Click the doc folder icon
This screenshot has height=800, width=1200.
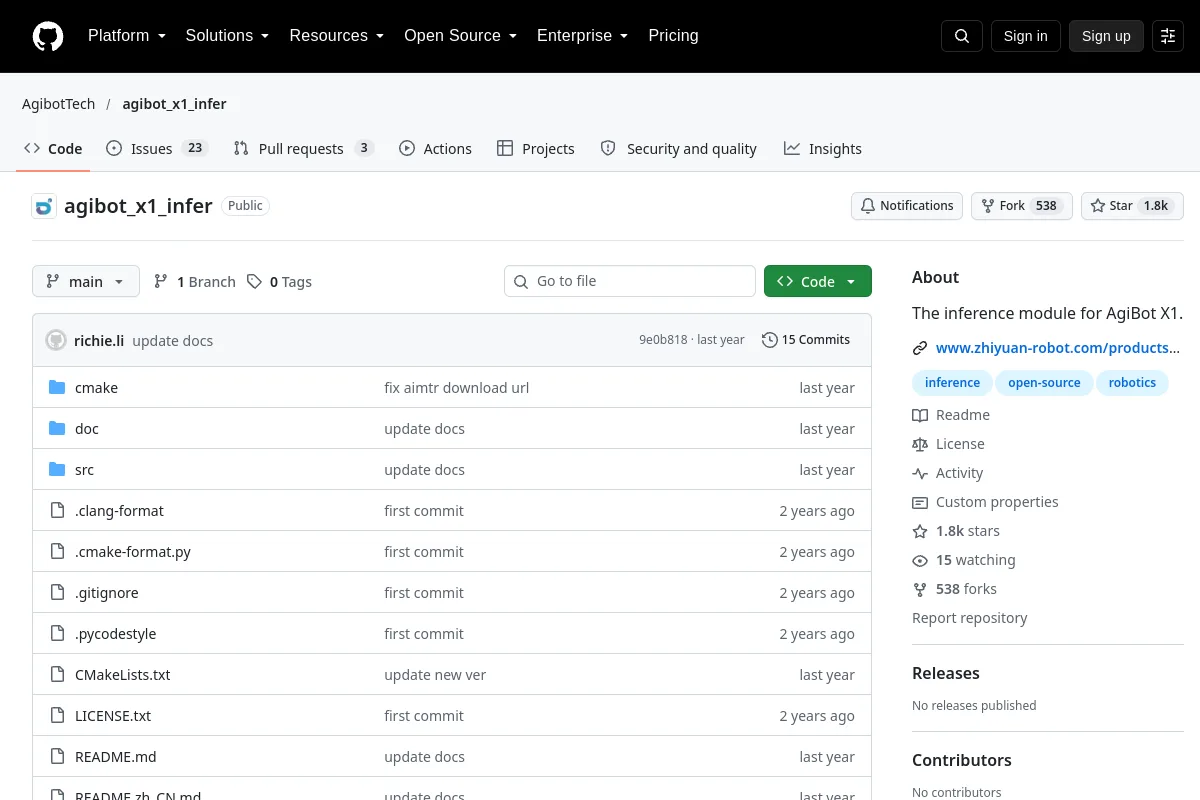coord(57,429)
